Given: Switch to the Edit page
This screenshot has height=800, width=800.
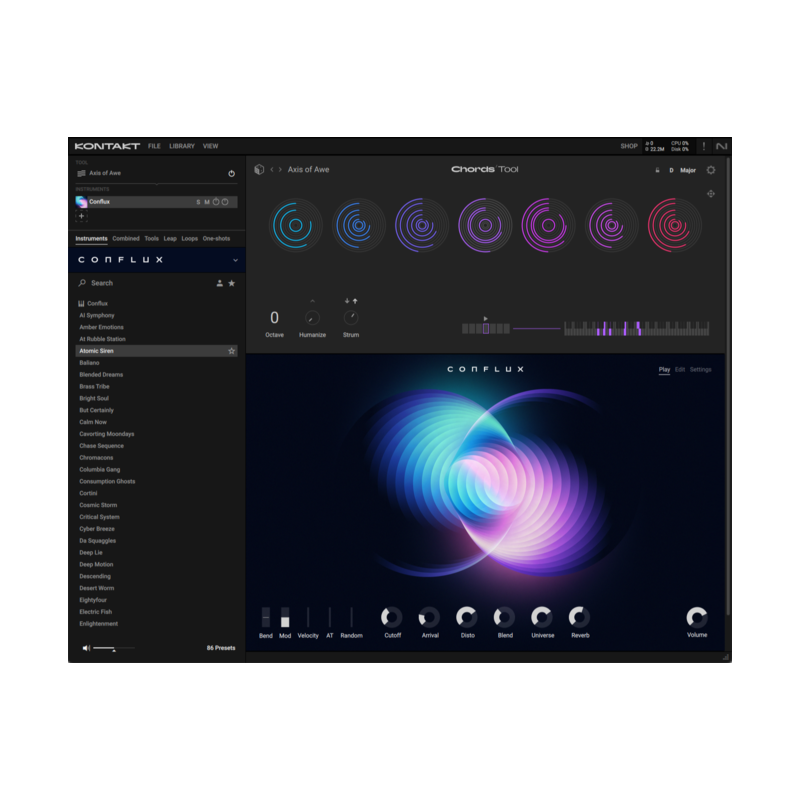Looking at the screenshot, I should point(680,369).
